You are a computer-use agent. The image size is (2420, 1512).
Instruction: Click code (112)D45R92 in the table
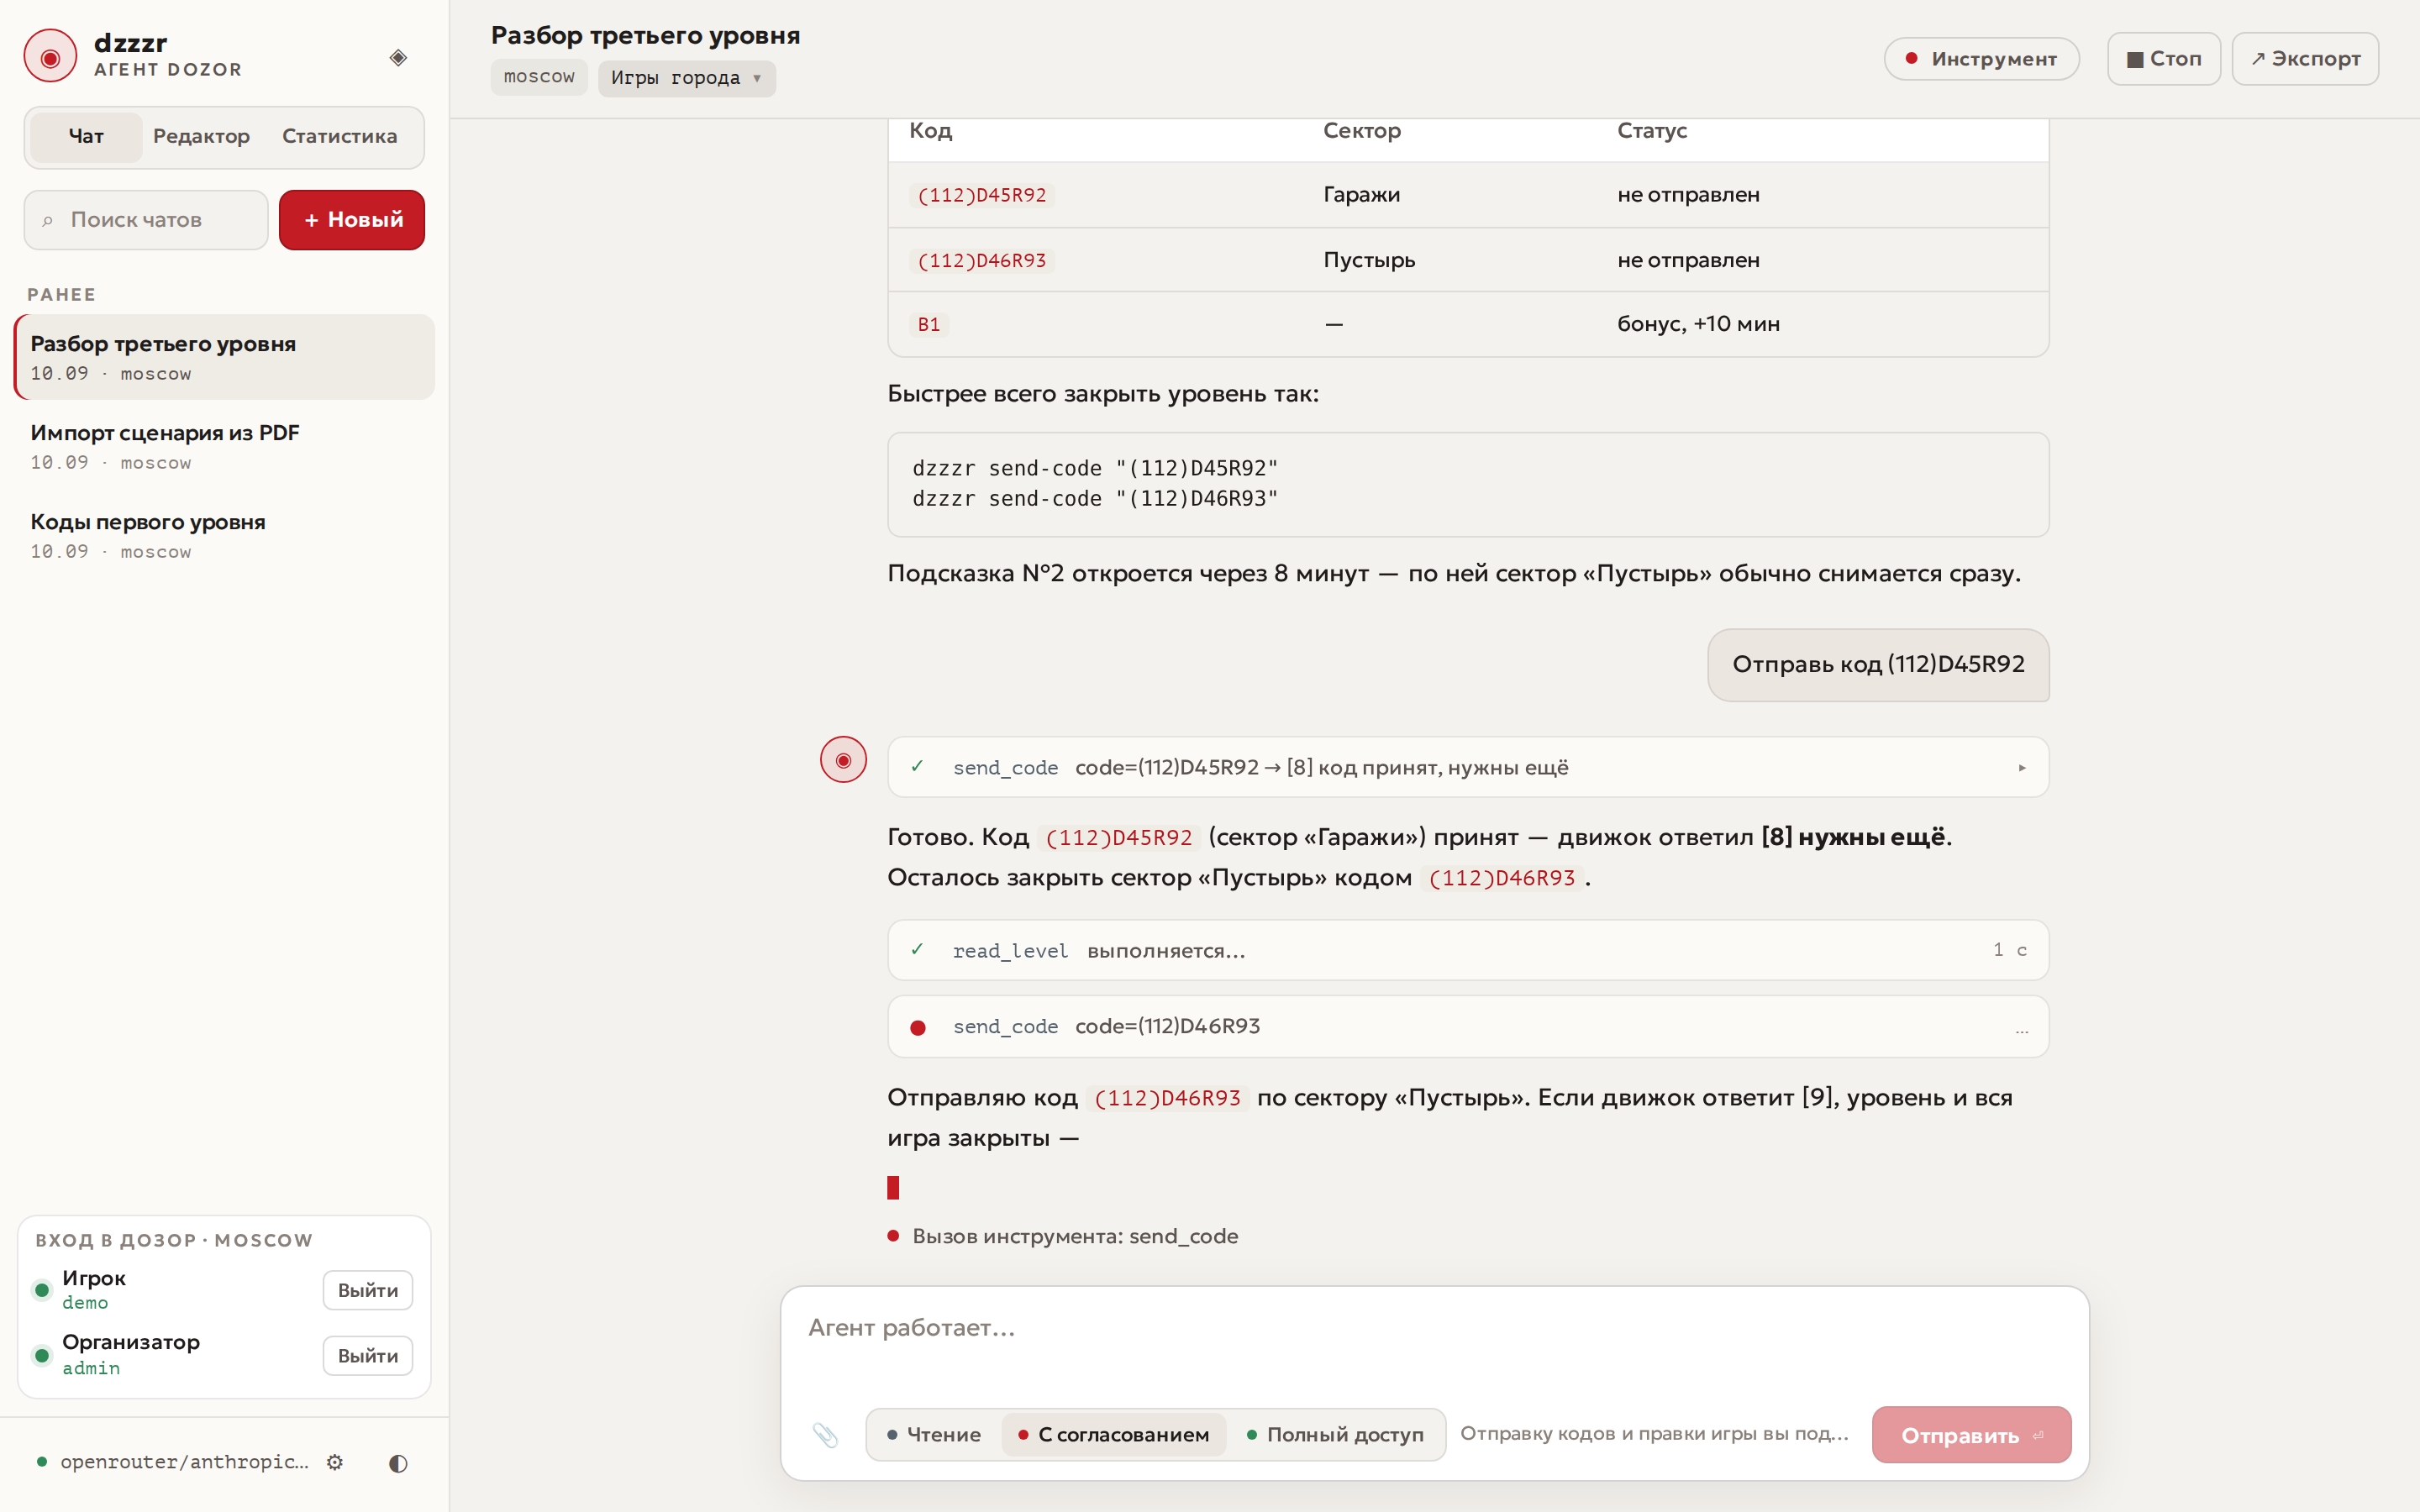(982, 195)
